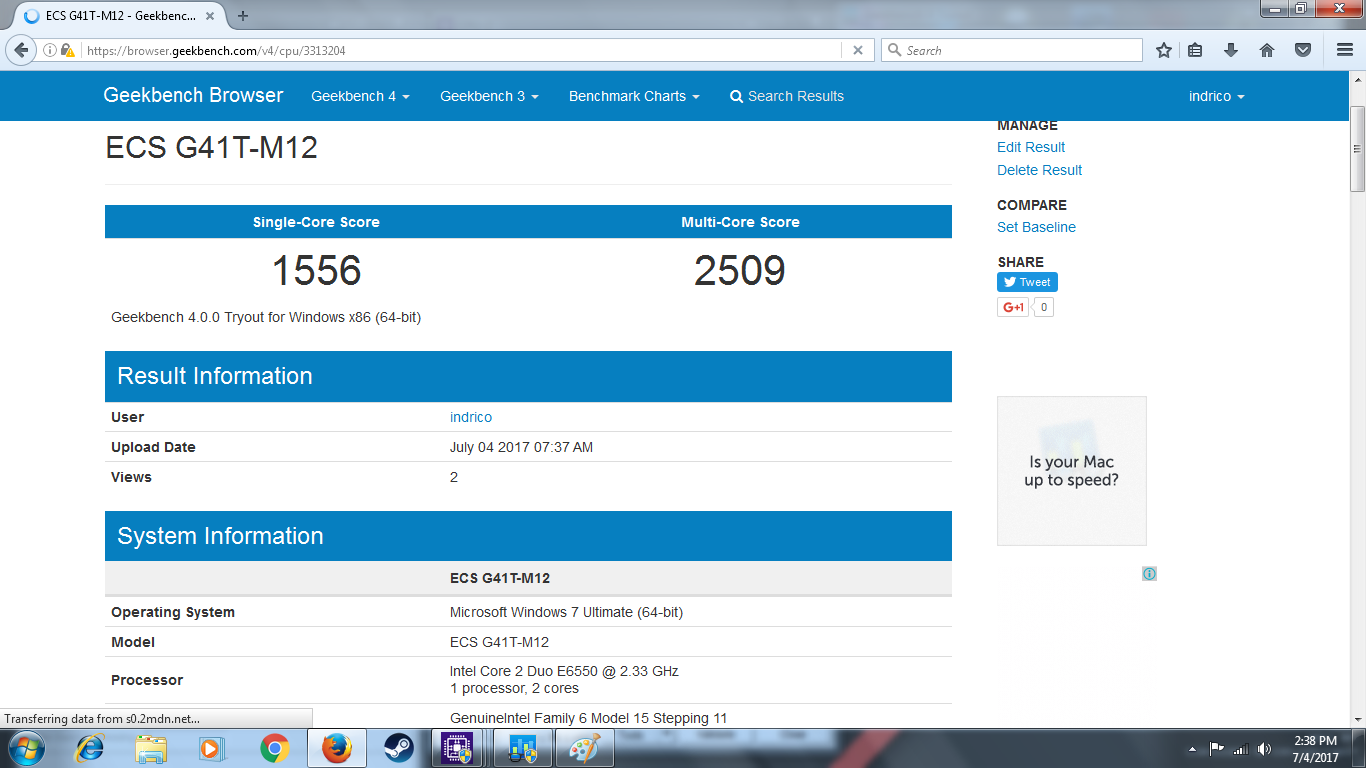Go to Firefox home page icon
The width and height of the screenshot is (1366, 768).
click(1267, 50)
